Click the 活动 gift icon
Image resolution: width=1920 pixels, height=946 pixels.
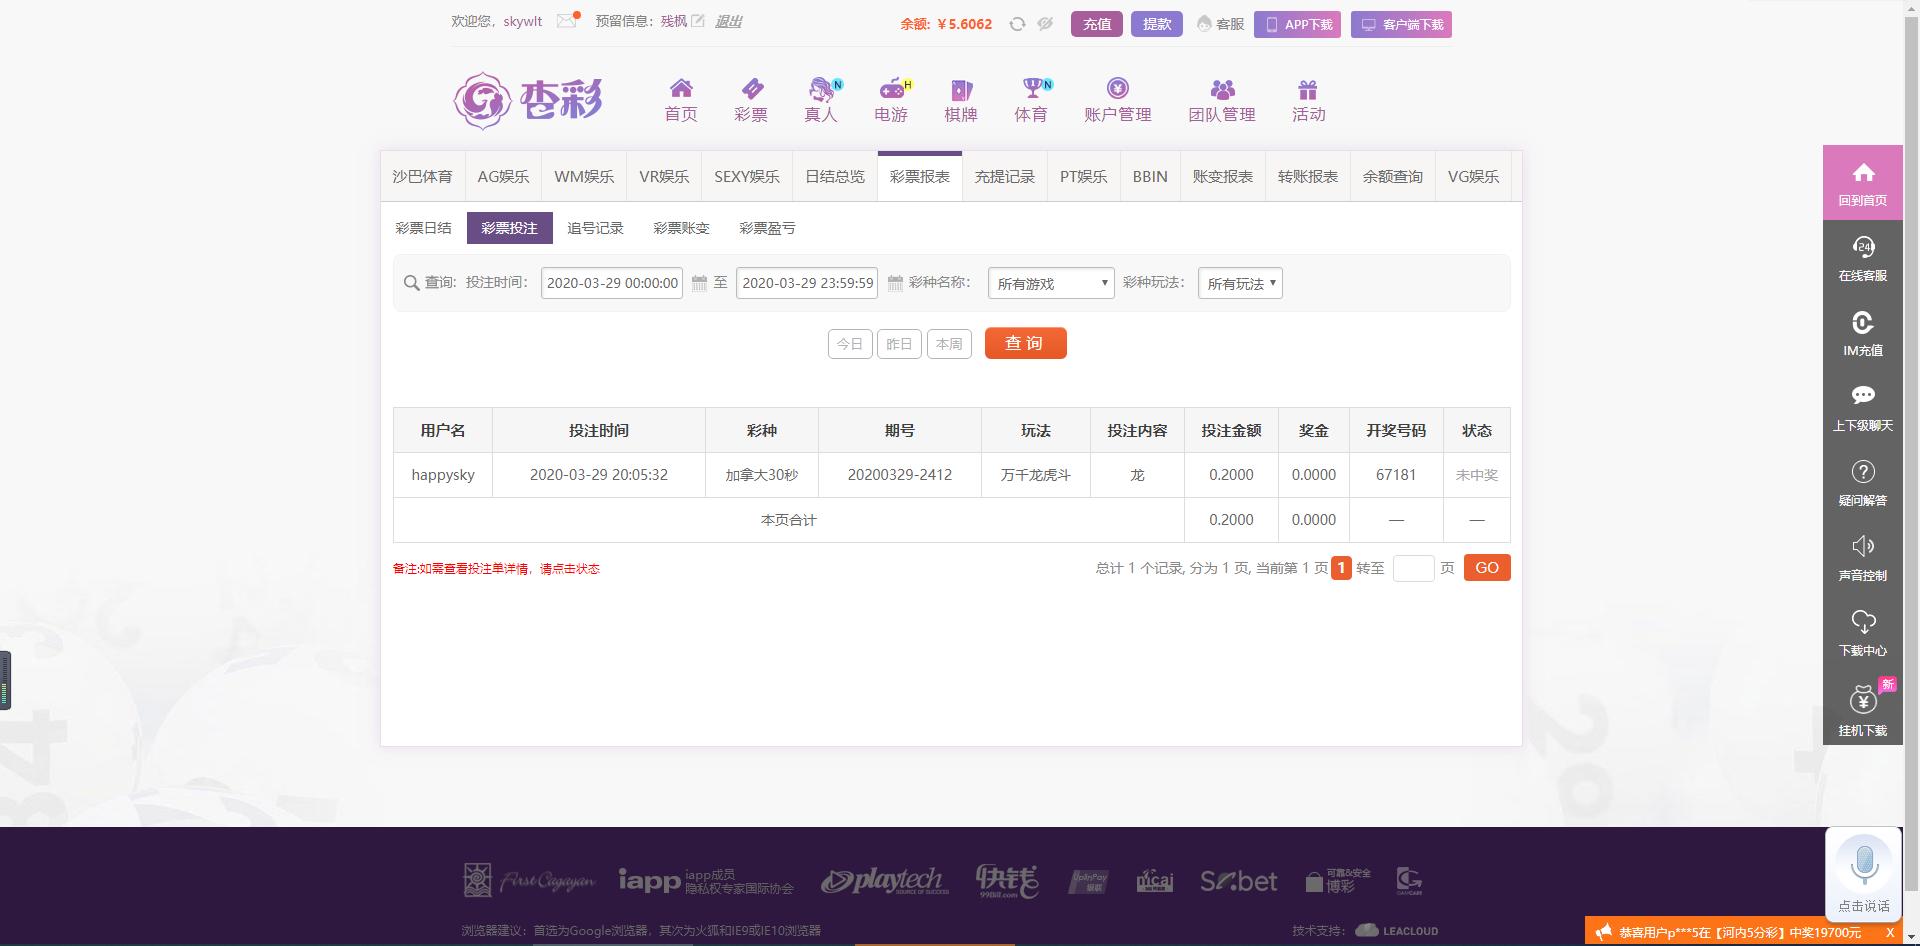(x=1308, y=90)
